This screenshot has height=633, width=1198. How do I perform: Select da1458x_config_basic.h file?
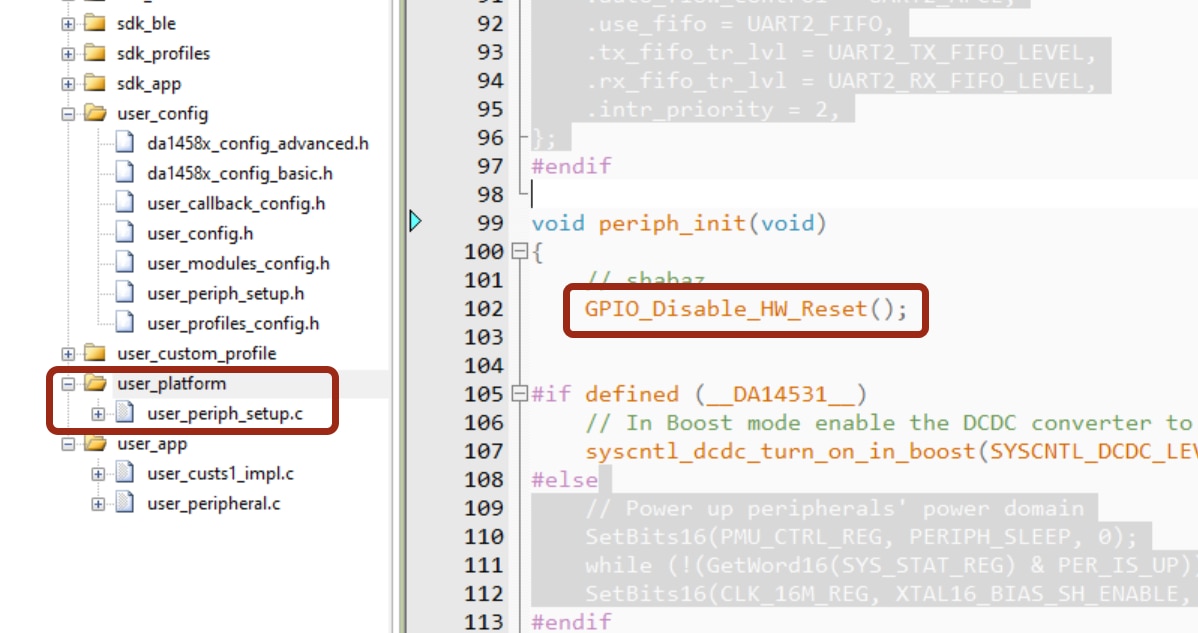(x=240, y=173)
